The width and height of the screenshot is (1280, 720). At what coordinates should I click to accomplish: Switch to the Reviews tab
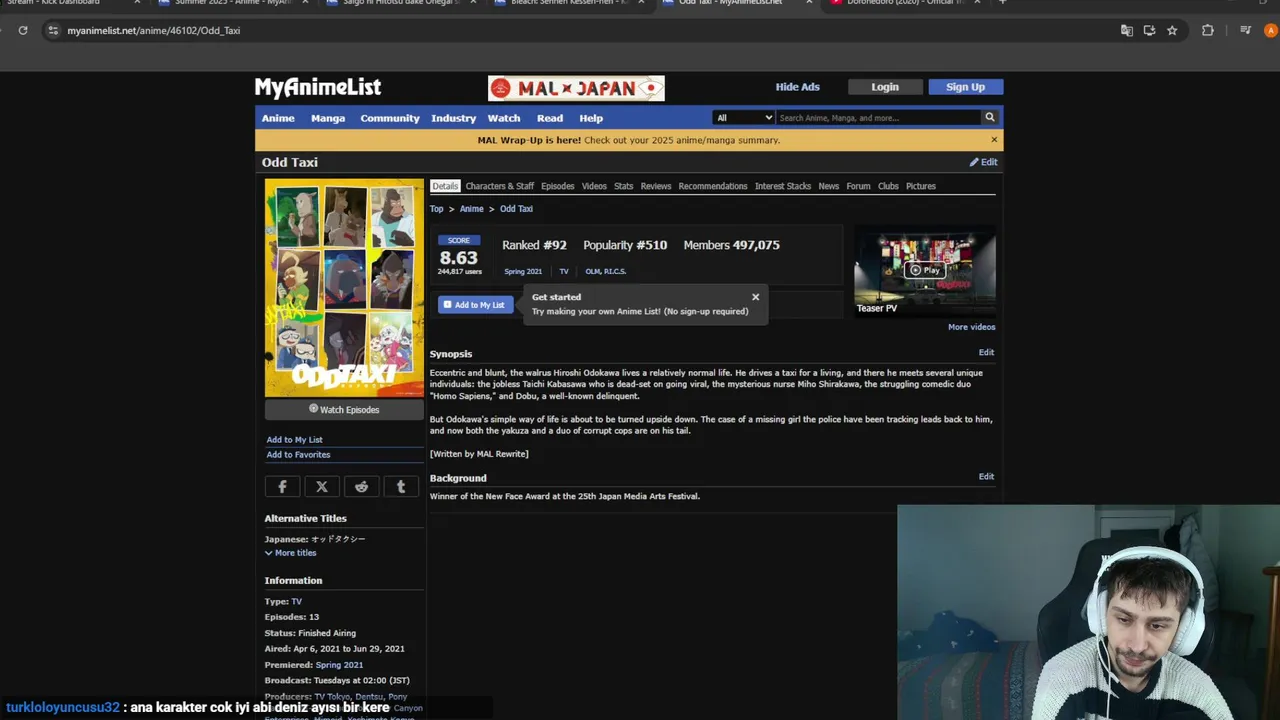point(656,186)
